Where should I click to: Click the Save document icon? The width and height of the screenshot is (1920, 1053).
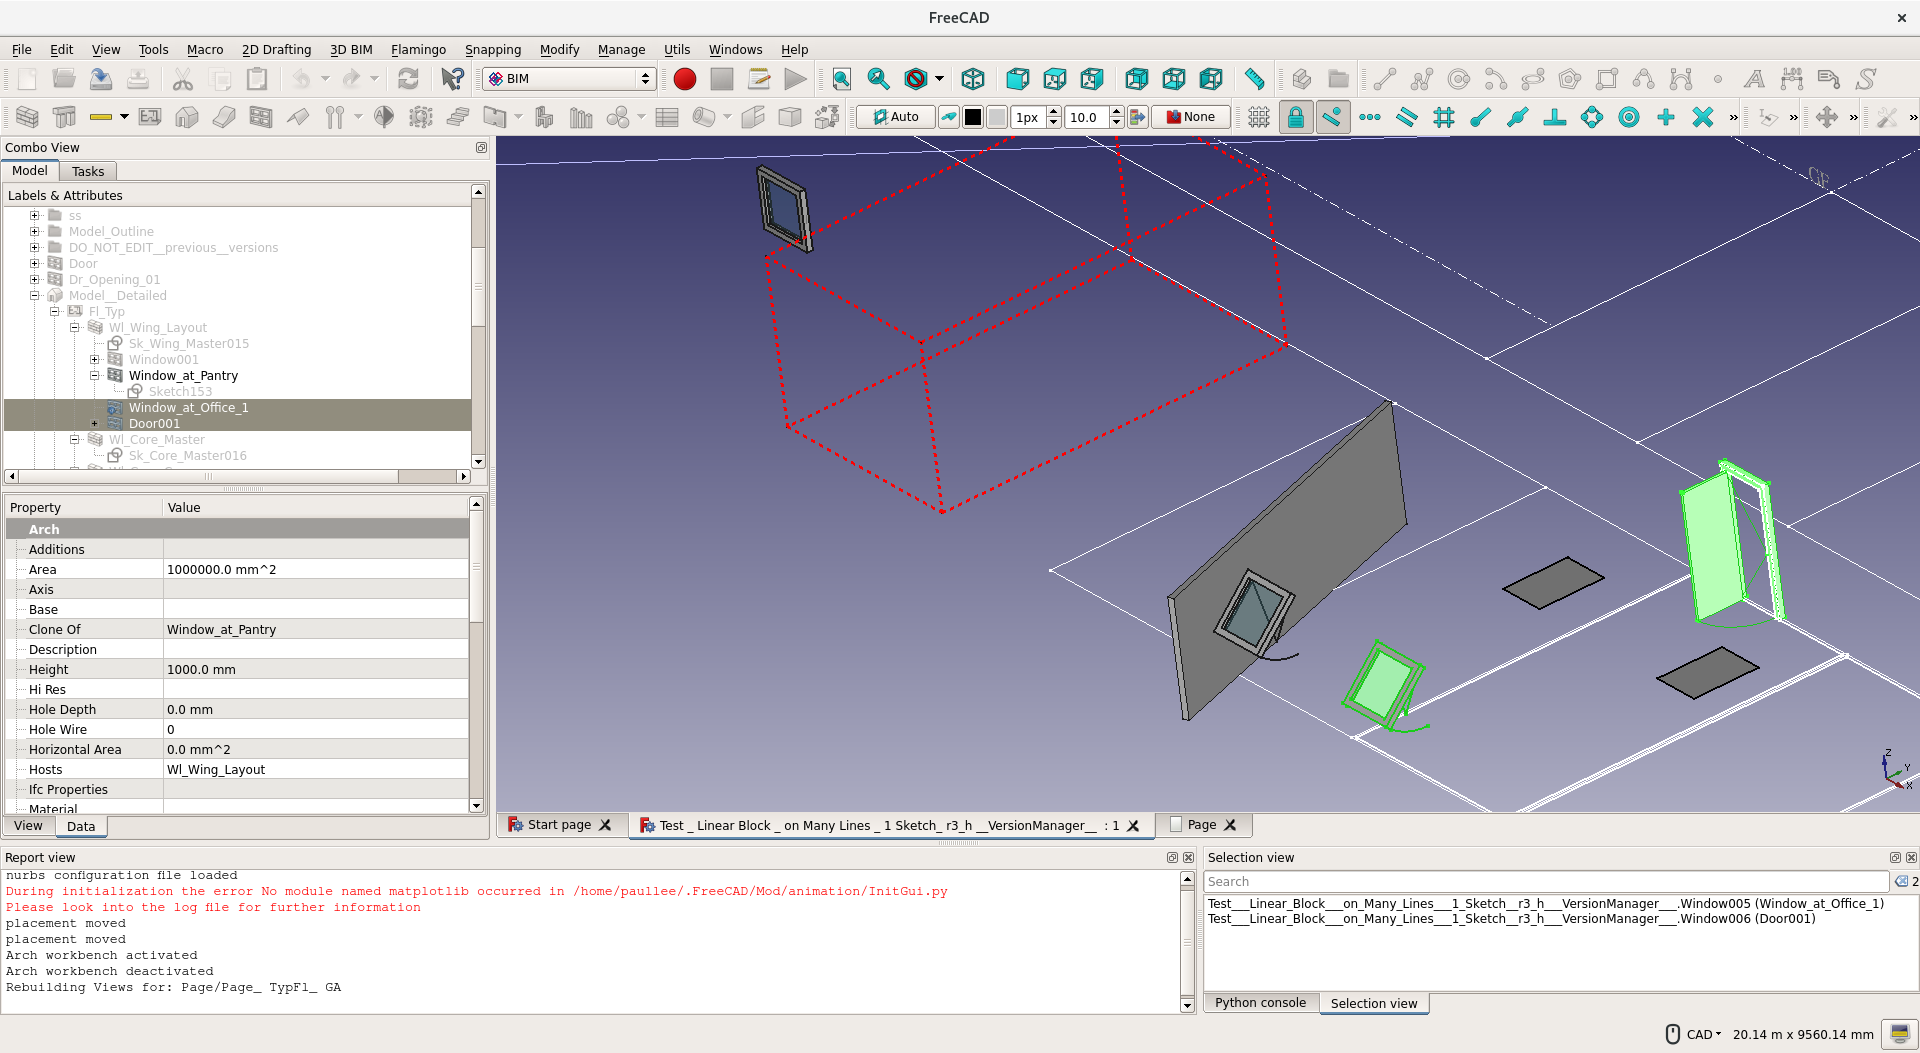(101, 79)
